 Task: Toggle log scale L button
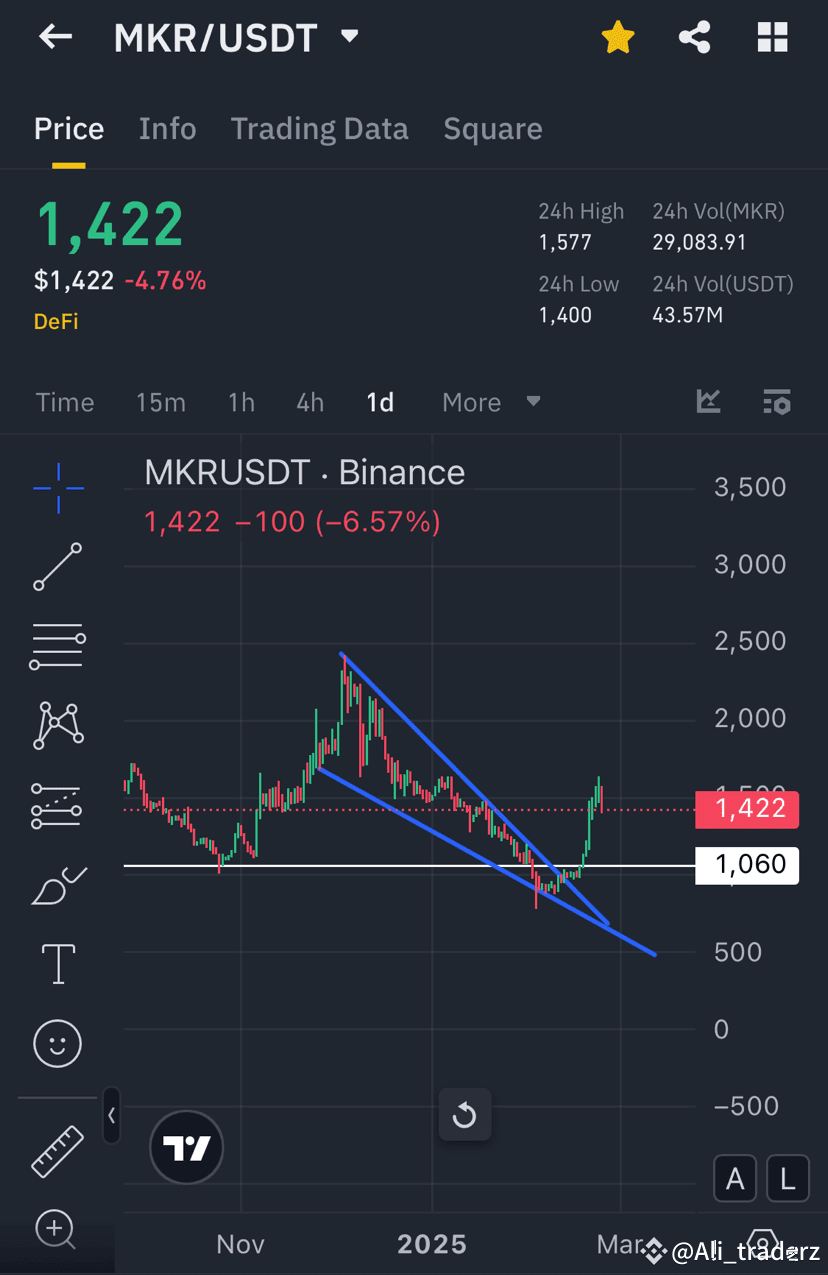coord(787,1180)
